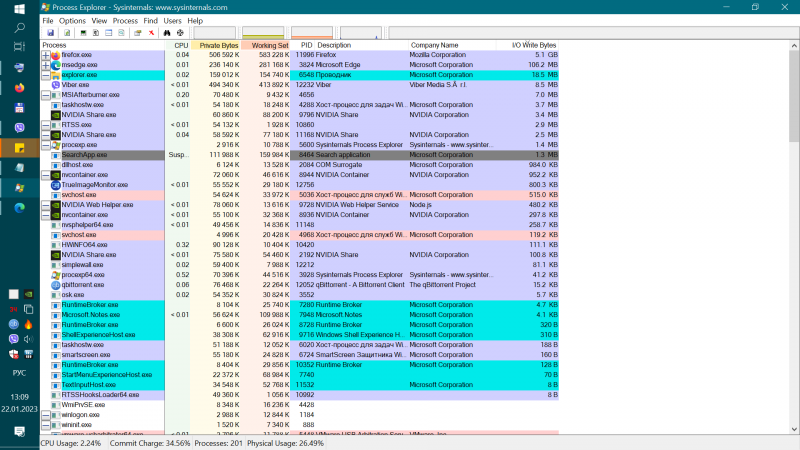The height and width of the screenshot is (450, 800).
Task: Click the volume speaker tray icon
Action: (x=29, y=339)
